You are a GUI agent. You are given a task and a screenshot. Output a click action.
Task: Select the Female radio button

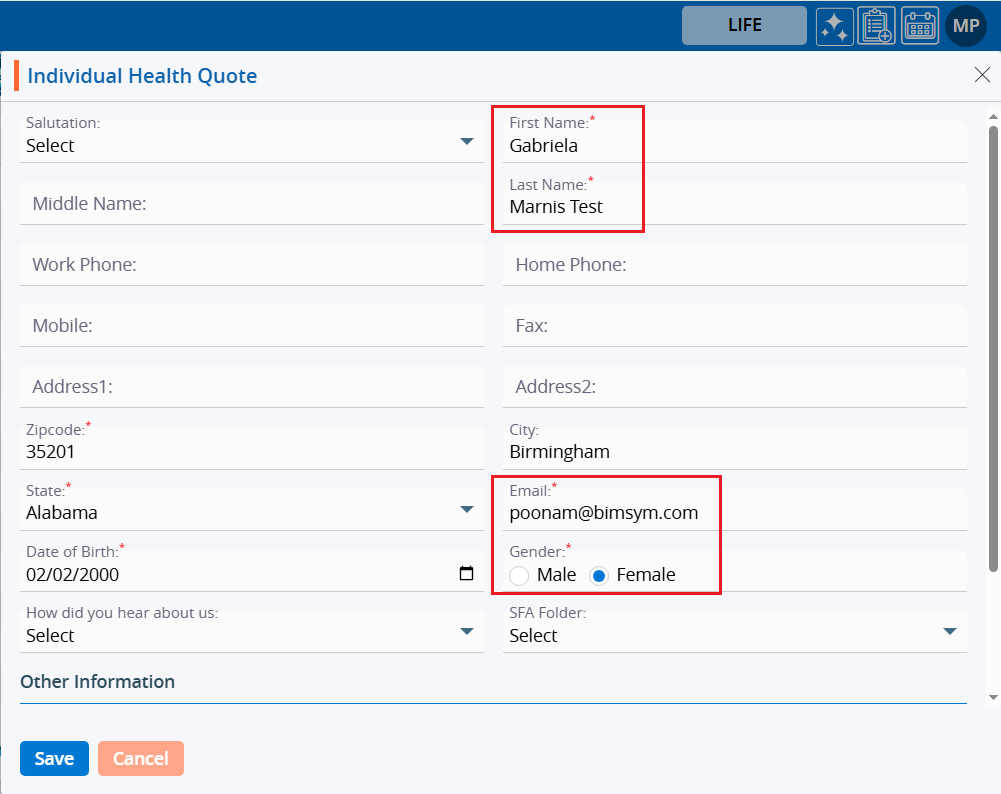click(x=599, y=575)
